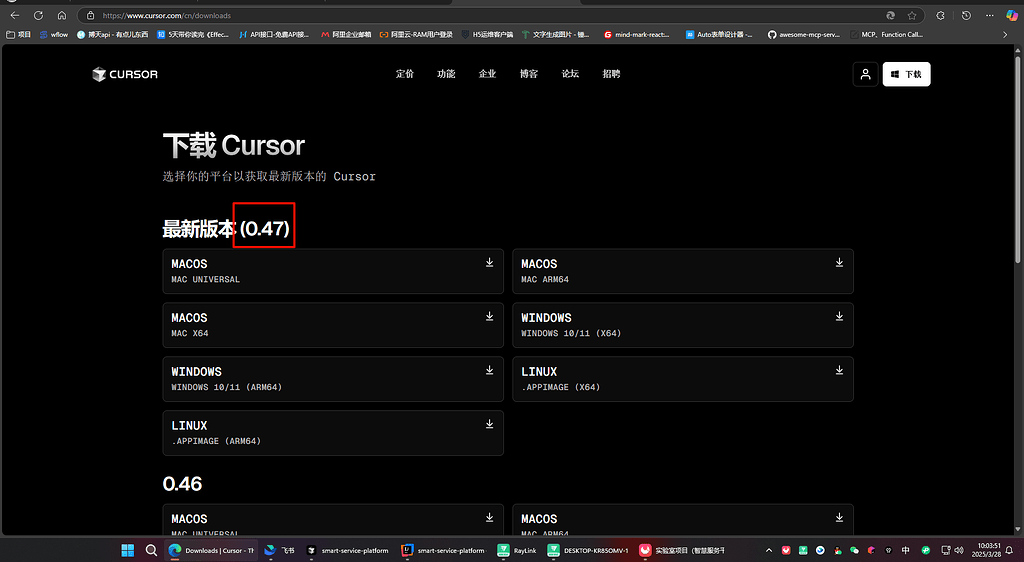This screenshot has width=1024, height=562.
Task: Open 定价 pricing page
Action: tap(405, 74)
